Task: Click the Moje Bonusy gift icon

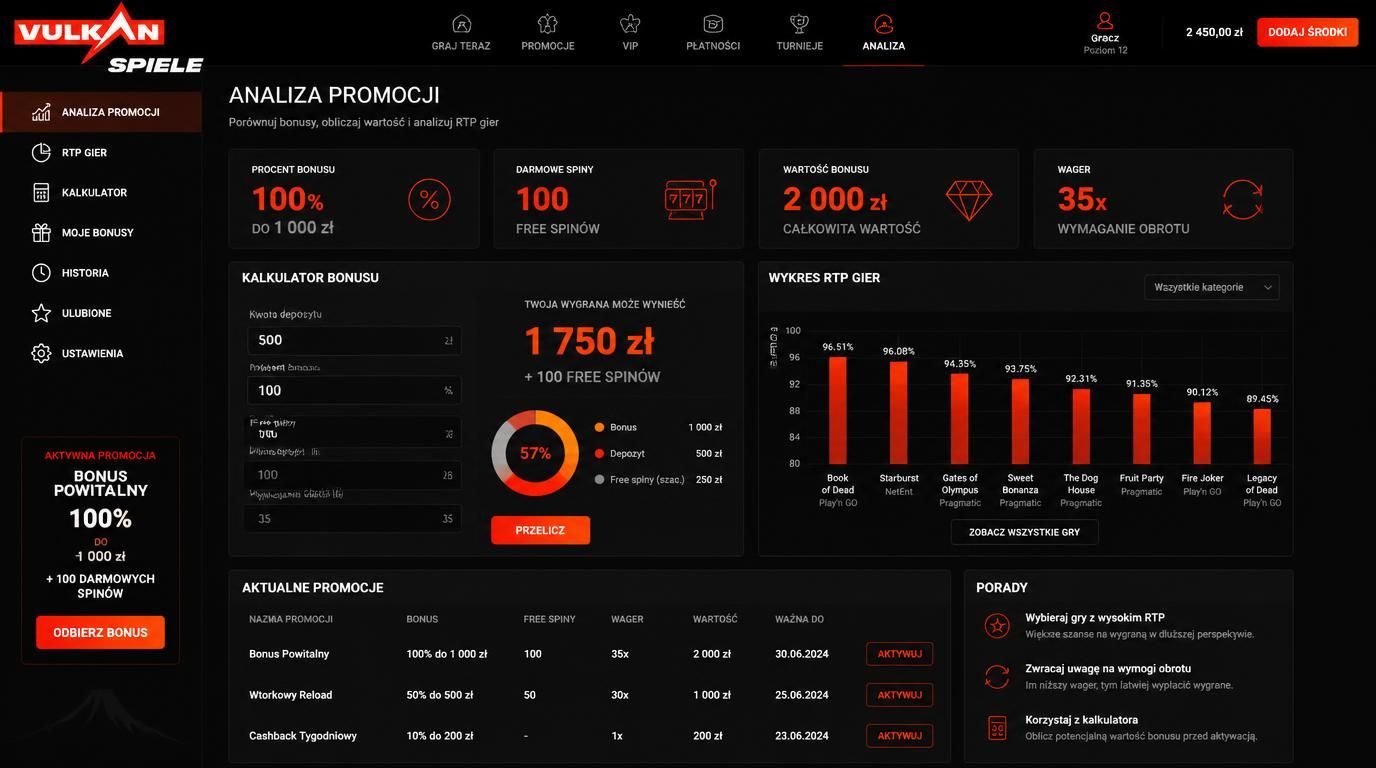Action: pyautogui.click(x=41, y=232)
